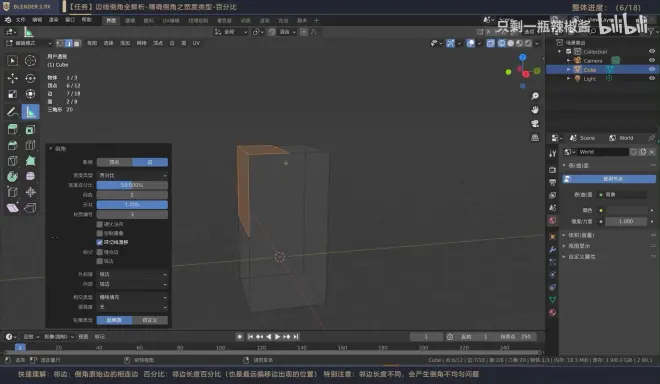
Task: Expand the Light item in the outliner
Action: pos(569,79)
